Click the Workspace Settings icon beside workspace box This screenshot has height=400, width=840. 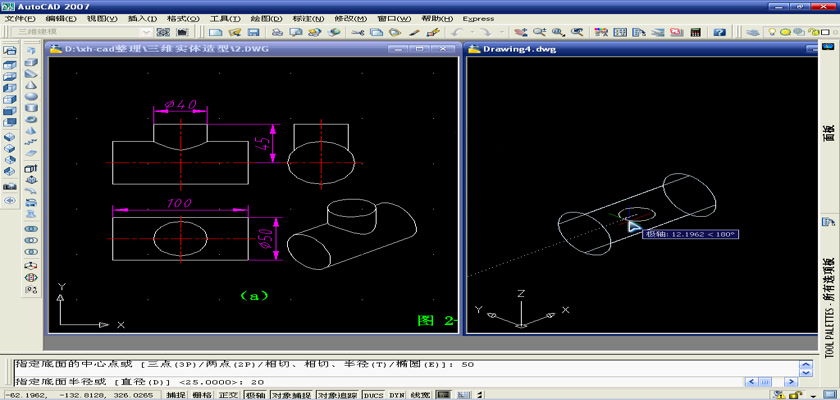[163, 32]
